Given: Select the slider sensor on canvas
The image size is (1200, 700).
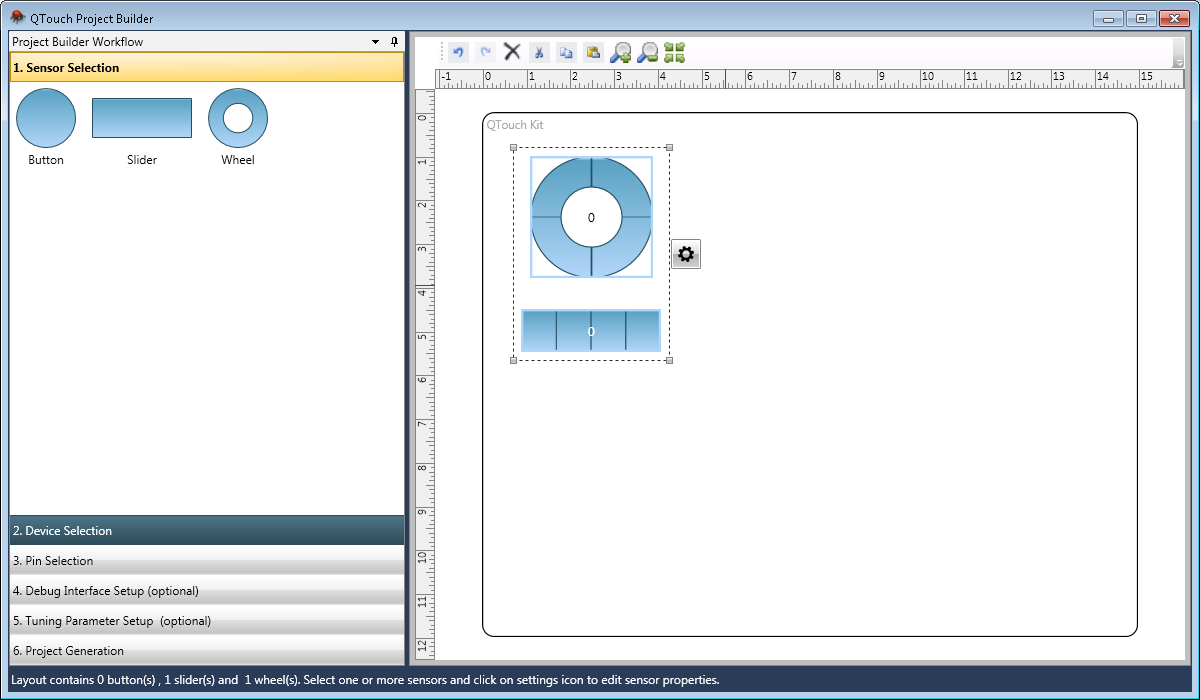Looking at the screenshot, I should (591, 331).
